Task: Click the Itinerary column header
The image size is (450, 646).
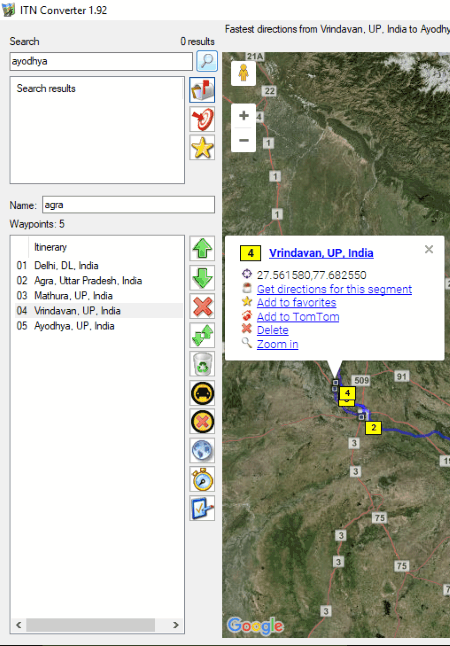Action: click(50, 247)
